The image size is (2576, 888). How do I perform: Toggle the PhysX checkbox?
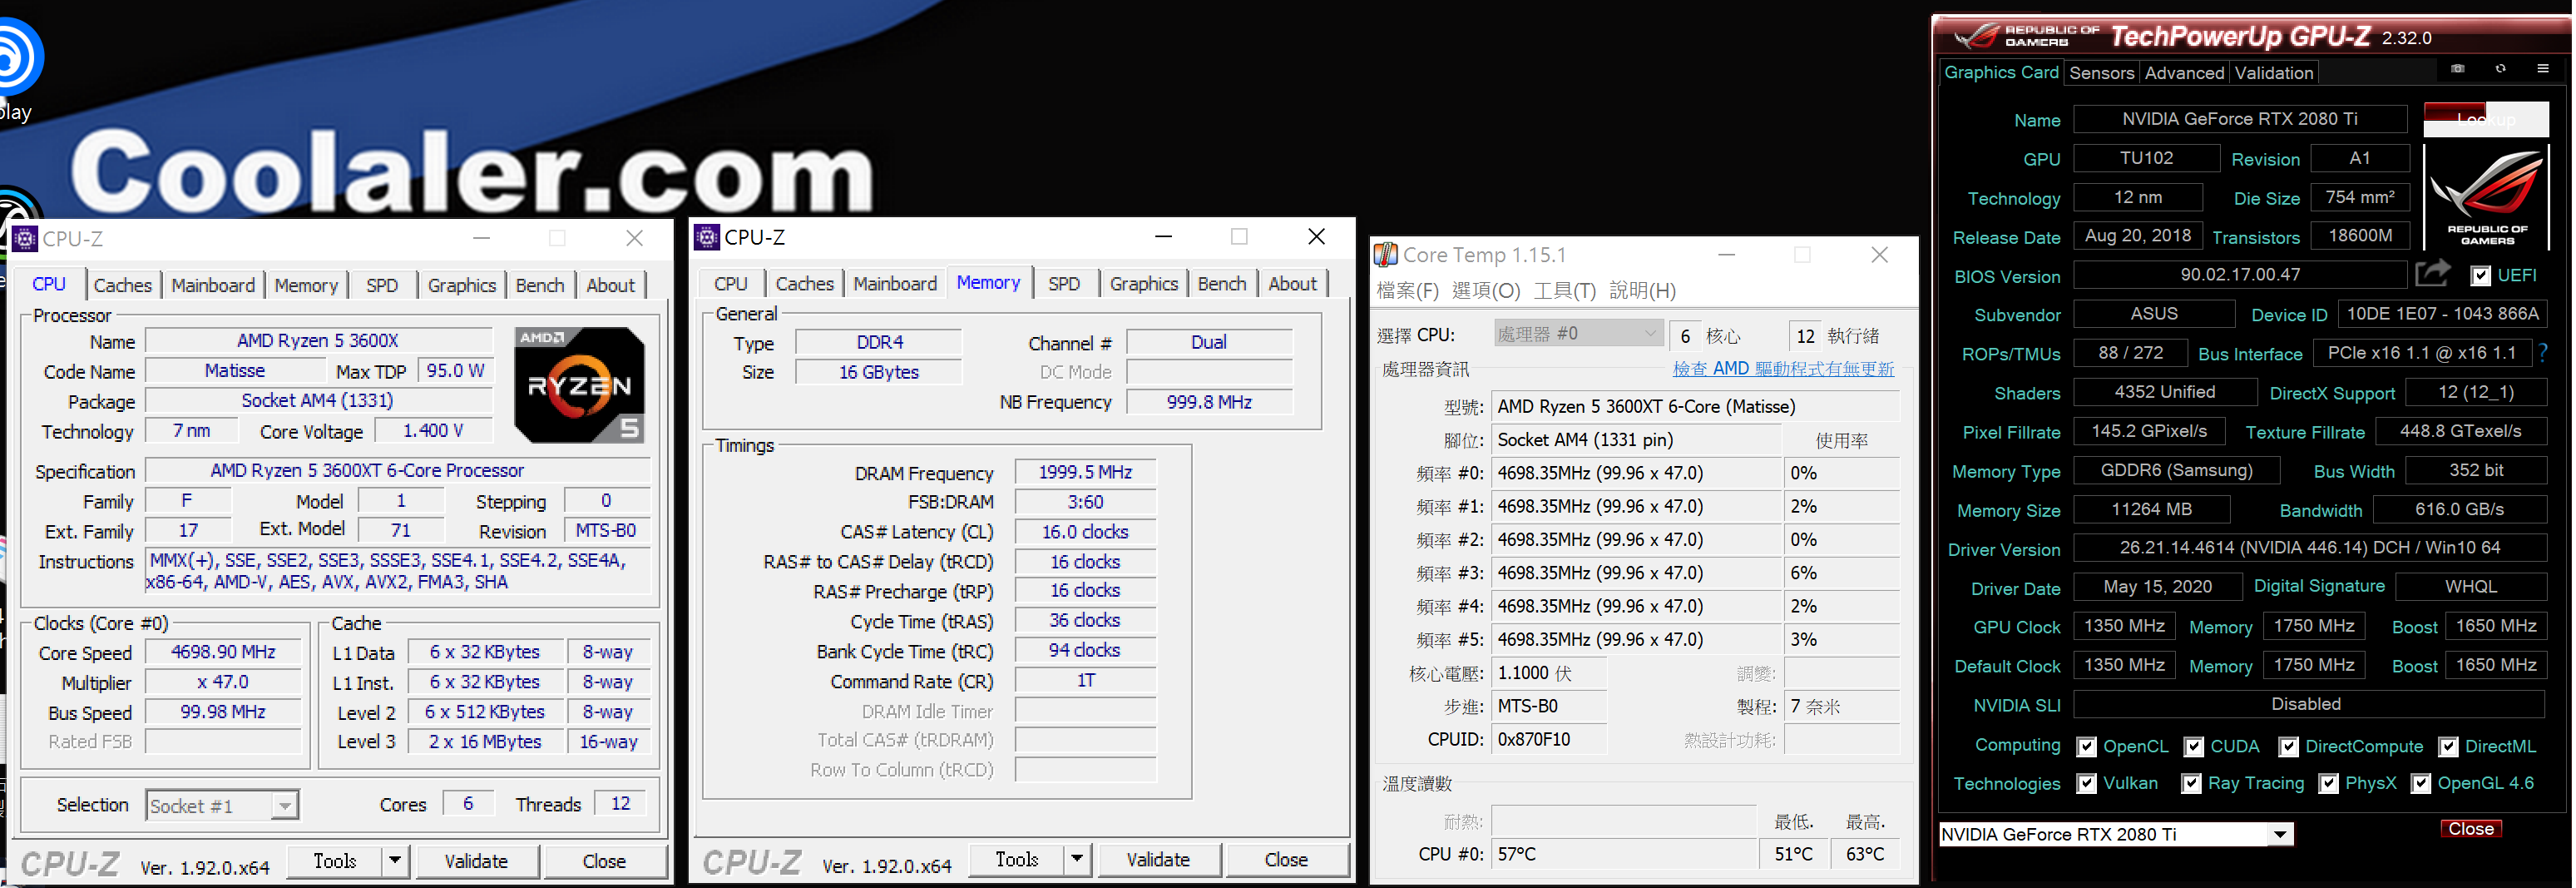tap(2328, 784)
